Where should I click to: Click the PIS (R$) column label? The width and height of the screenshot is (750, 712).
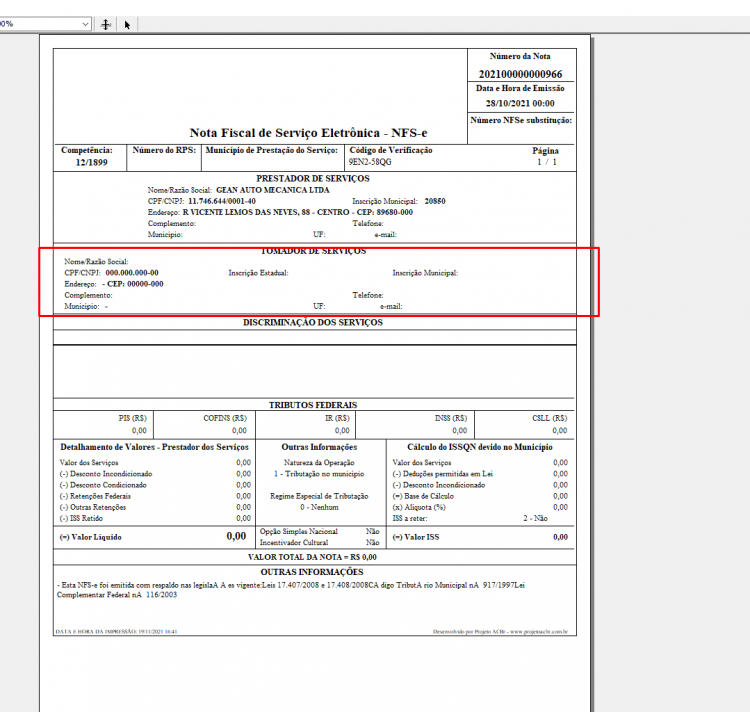click(132, 418)
